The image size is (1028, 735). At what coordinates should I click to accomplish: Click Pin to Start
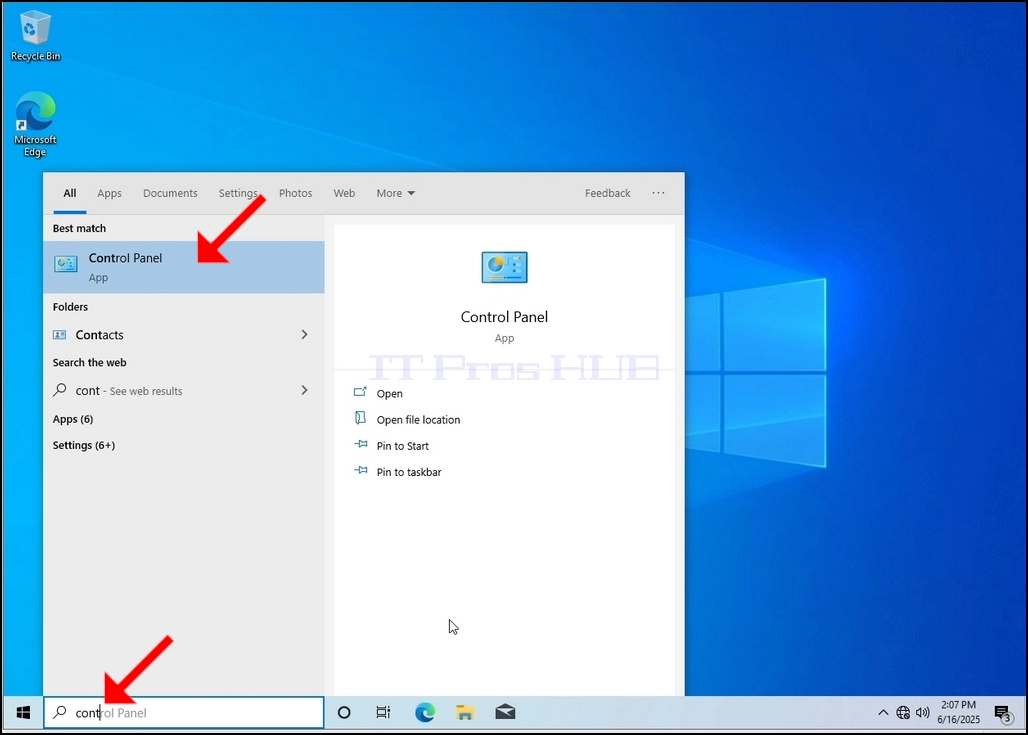403,446
